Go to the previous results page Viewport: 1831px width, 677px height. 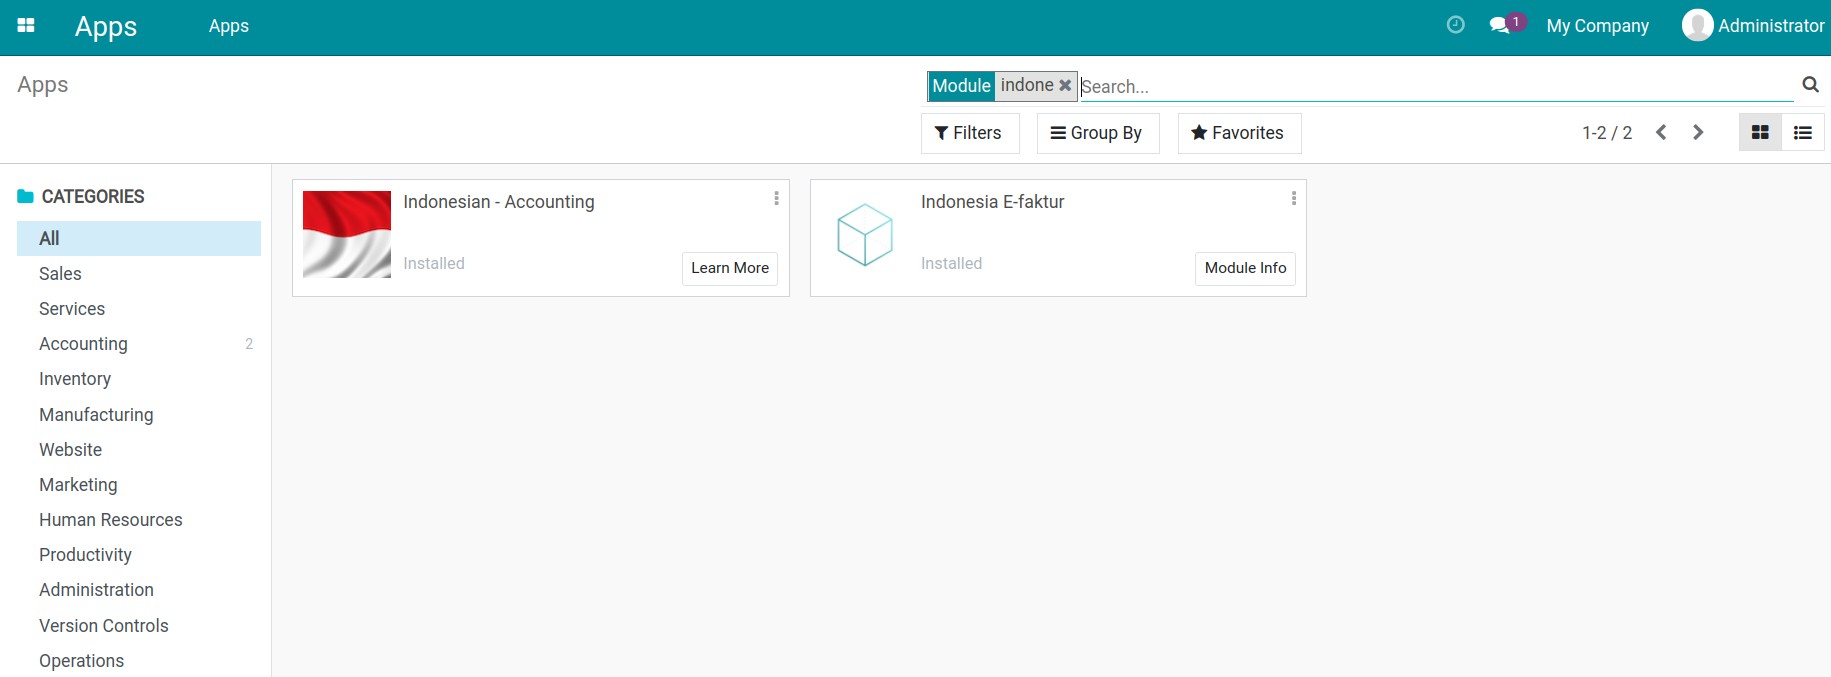point(1661,132)
